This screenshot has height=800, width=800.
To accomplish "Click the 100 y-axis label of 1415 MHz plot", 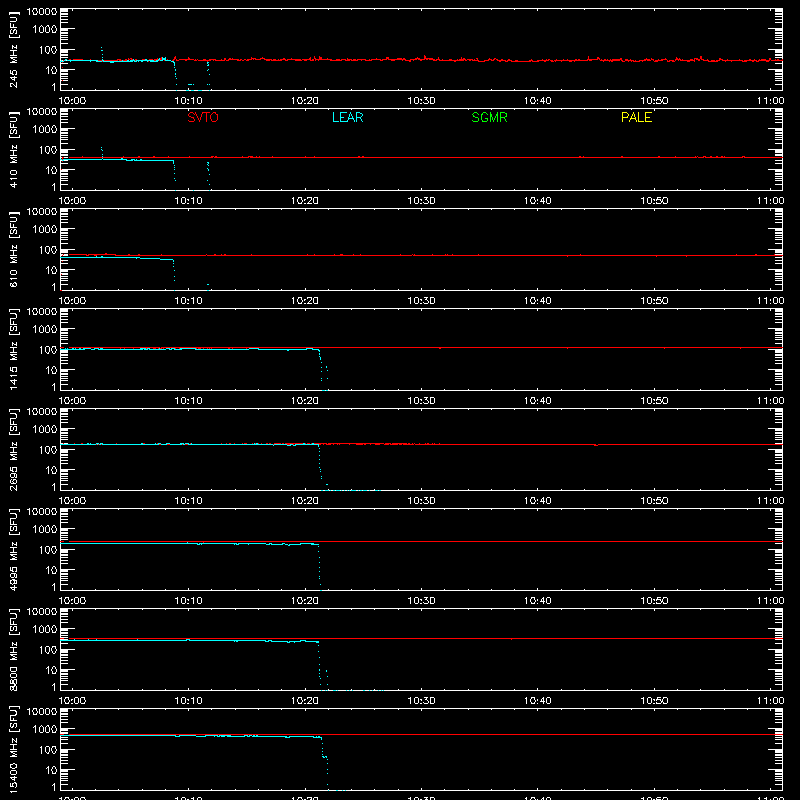I will [48, 350].
